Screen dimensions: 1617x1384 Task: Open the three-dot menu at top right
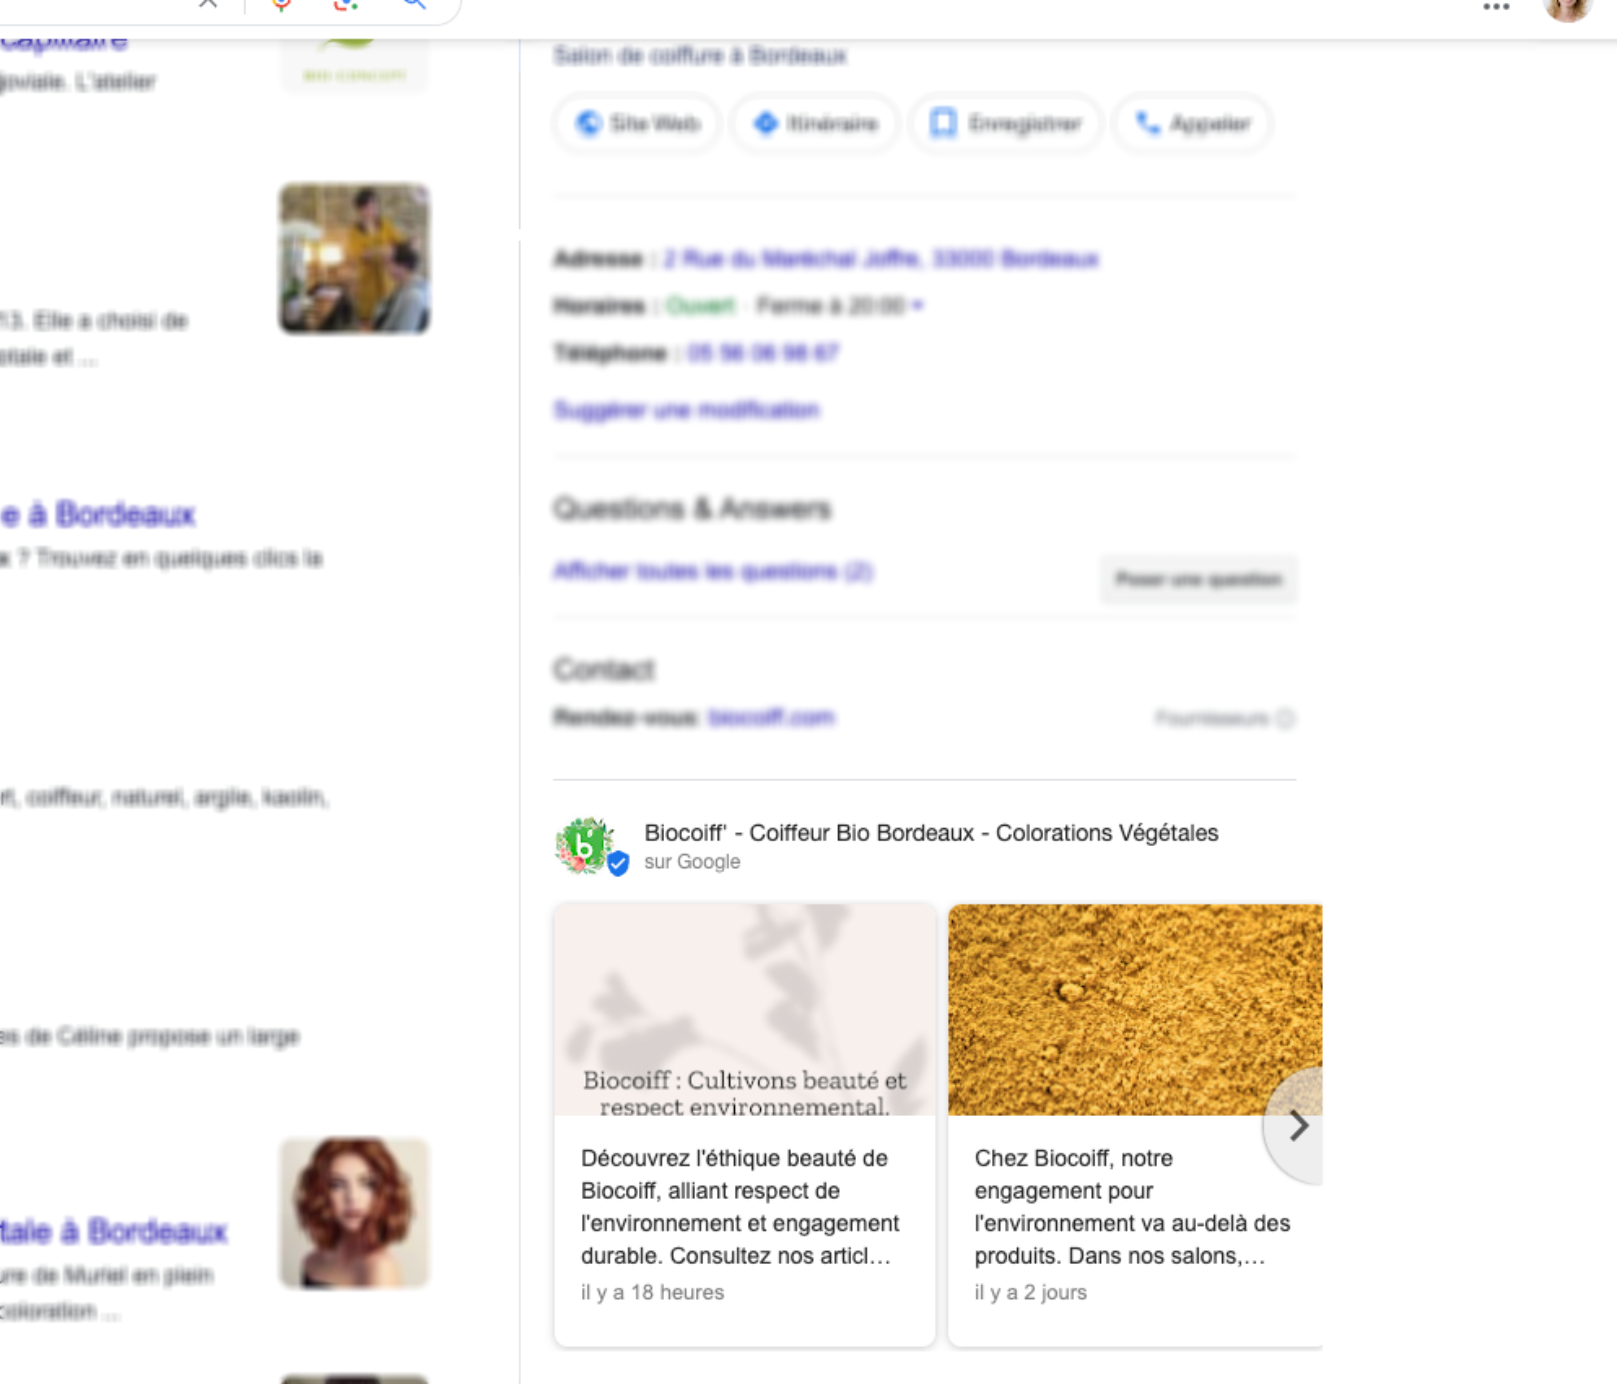pos(1496,7)
